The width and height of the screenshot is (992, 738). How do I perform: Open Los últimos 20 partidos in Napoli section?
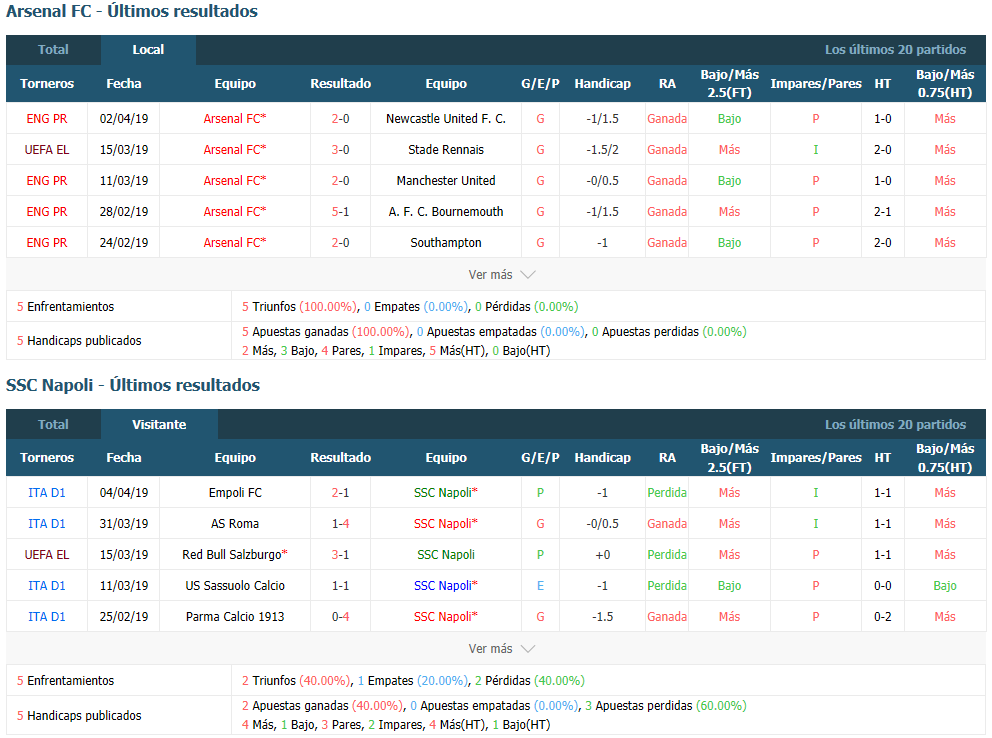tap(895, 424)
